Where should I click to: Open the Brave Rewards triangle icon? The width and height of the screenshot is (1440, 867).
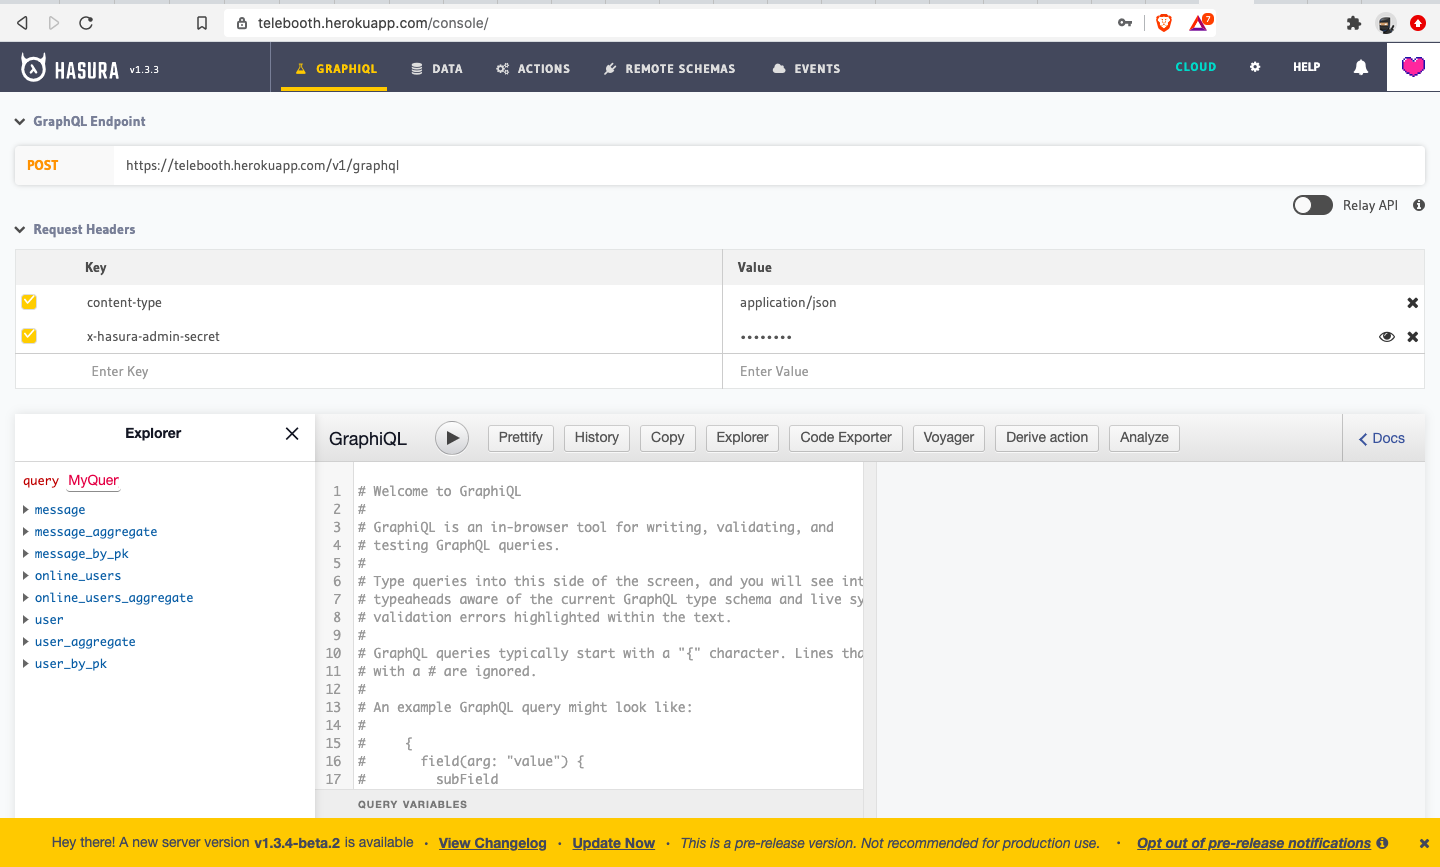[x=1200, y=22]
